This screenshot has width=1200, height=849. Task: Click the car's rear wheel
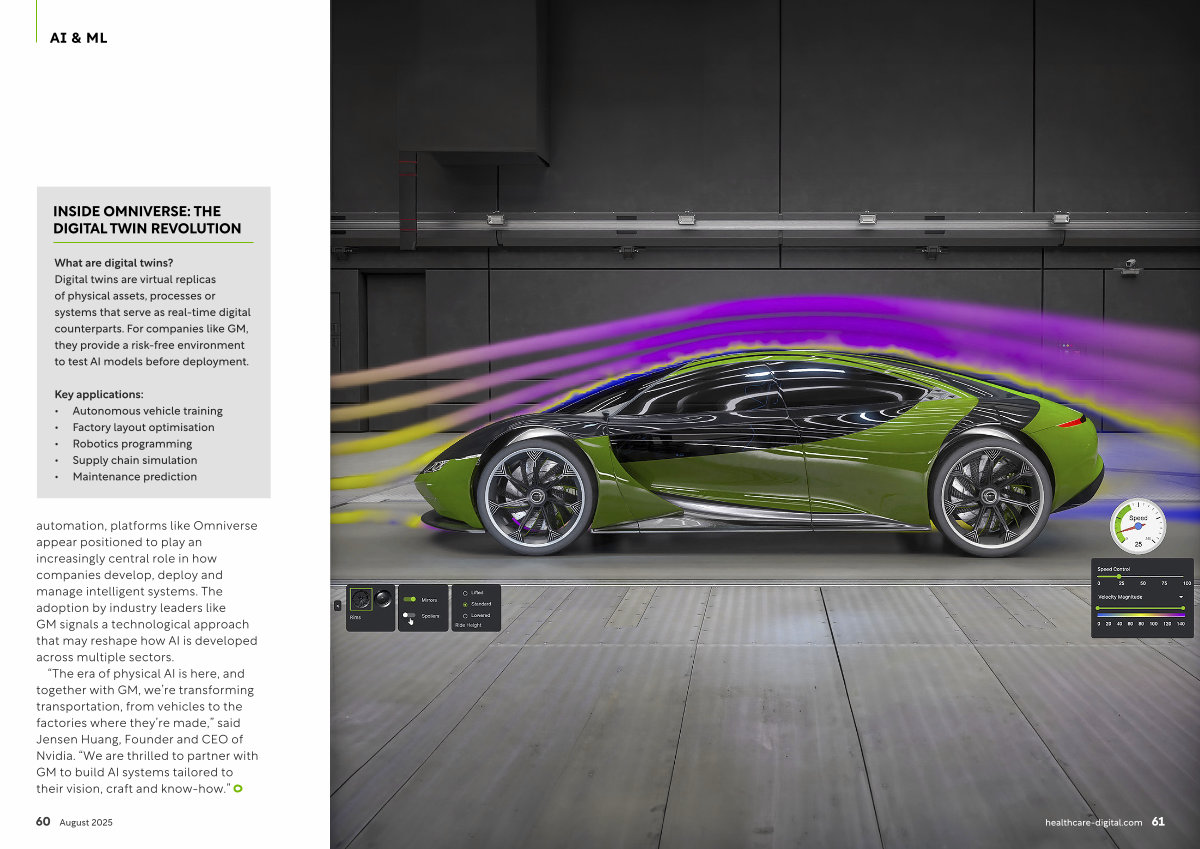coord(989,496)
